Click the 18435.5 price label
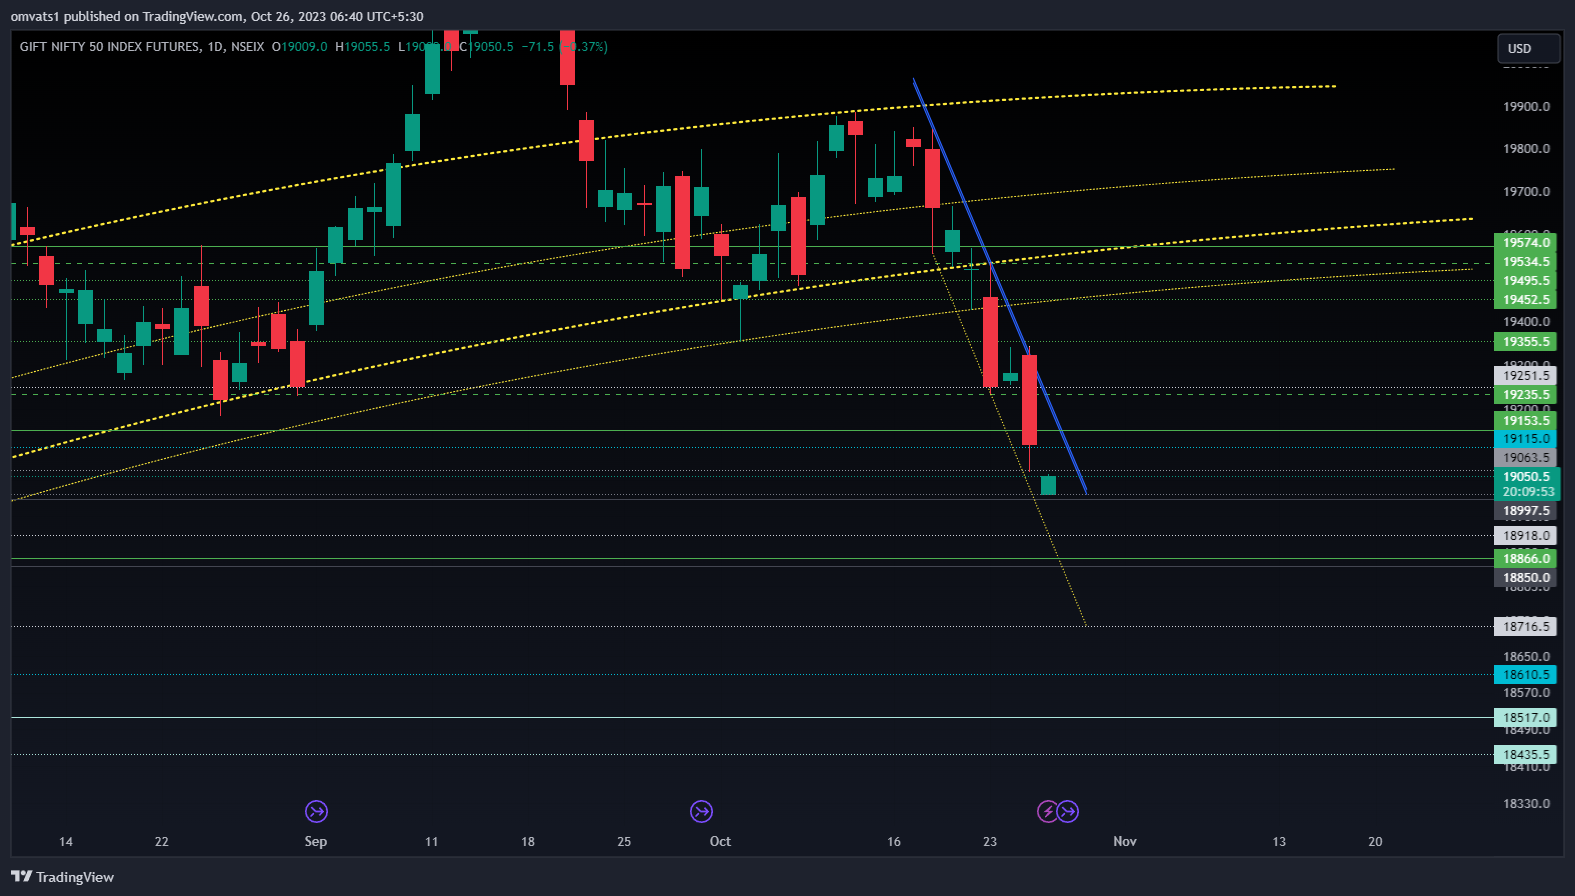The height and width of the screenshot is (896, 1575). [x=1526, y=755]
